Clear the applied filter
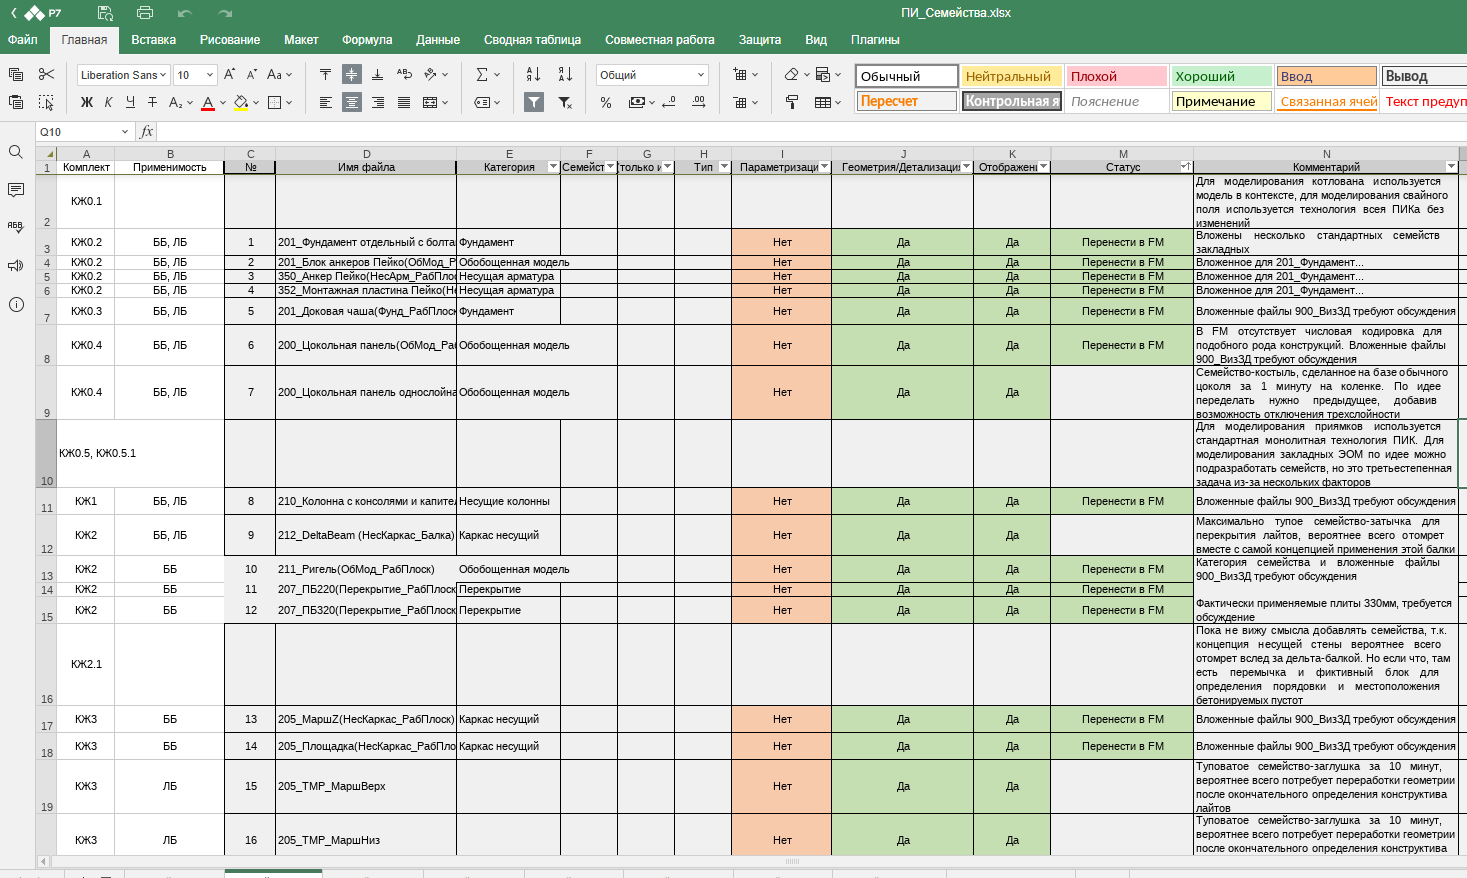This screenshot has height=878, width=1467. [x=565, y=102]
